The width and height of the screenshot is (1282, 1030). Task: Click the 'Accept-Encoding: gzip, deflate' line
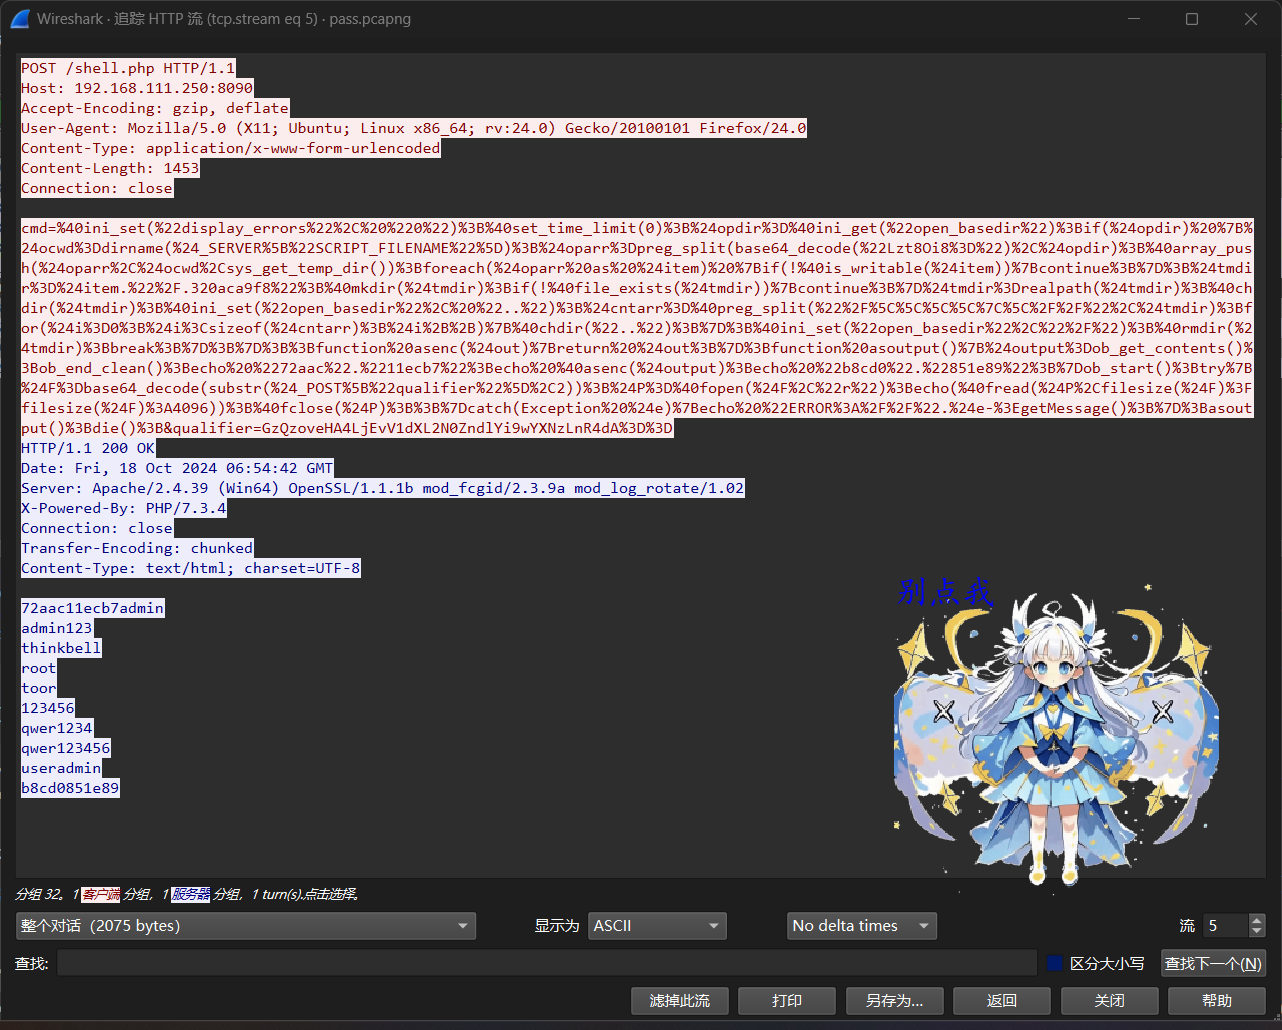[x=155, y=108]
